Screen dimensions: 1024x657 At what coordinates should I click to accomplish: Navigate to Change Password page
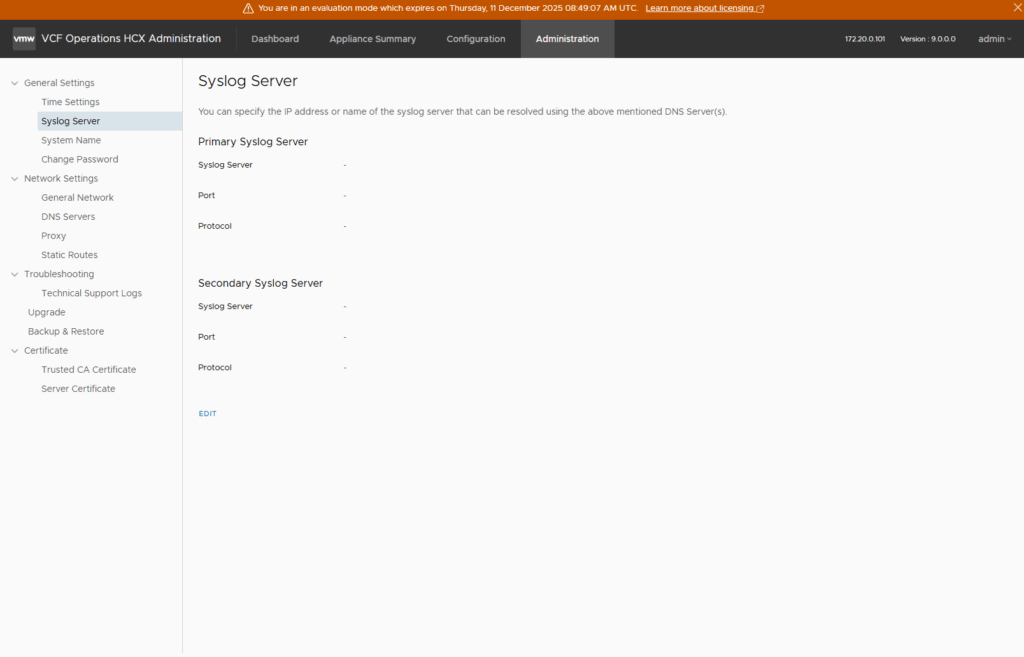(x=79, y=160)
